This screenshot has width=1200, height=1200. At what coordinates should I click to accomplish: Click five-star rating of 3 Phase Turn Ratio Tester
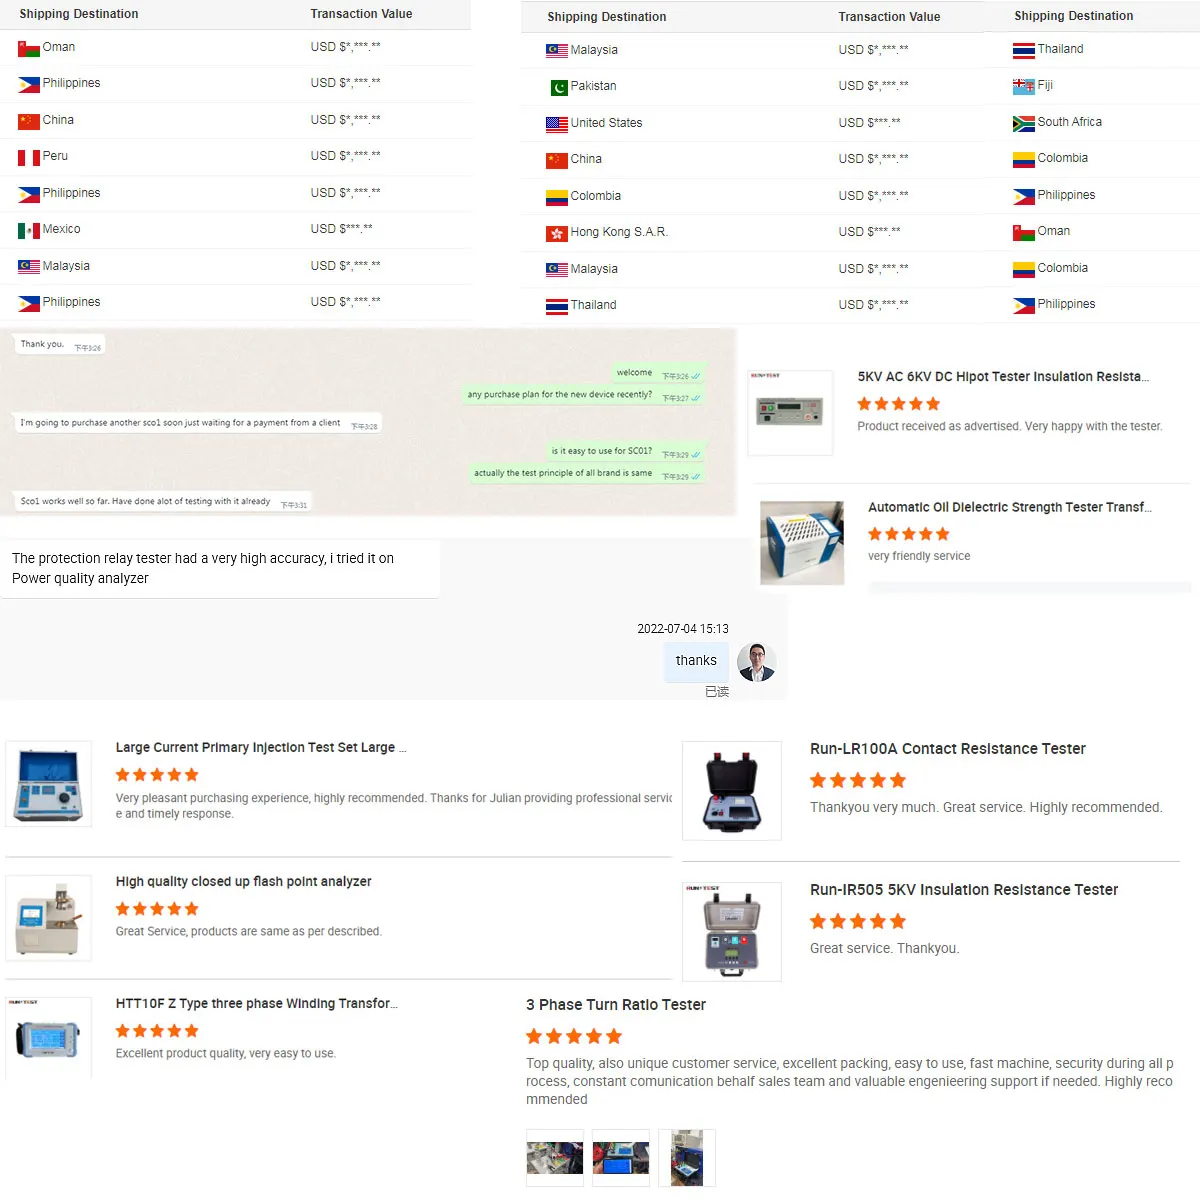(574, 1036)
